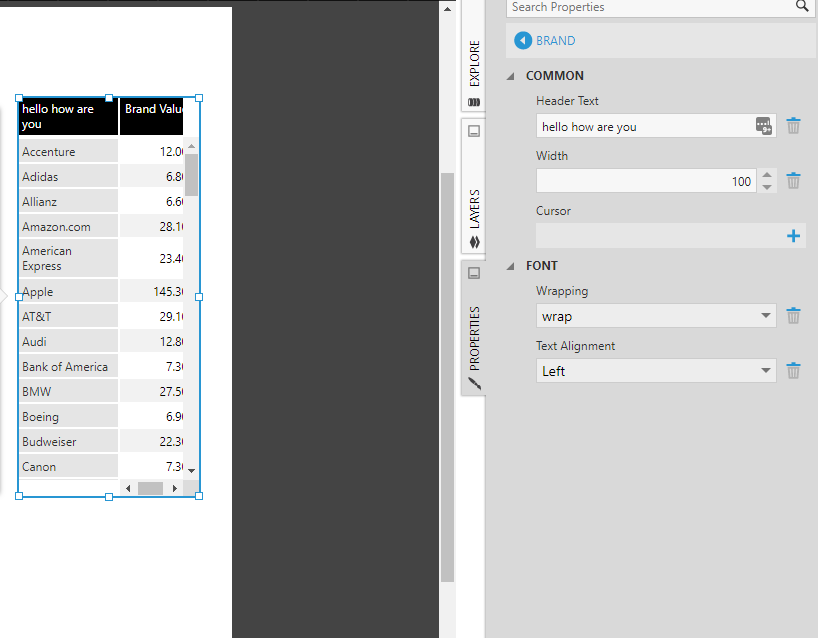Click the 'Adidas' table cell
The height and width of the screenshot is (638, 818).
tap(68, 176)
